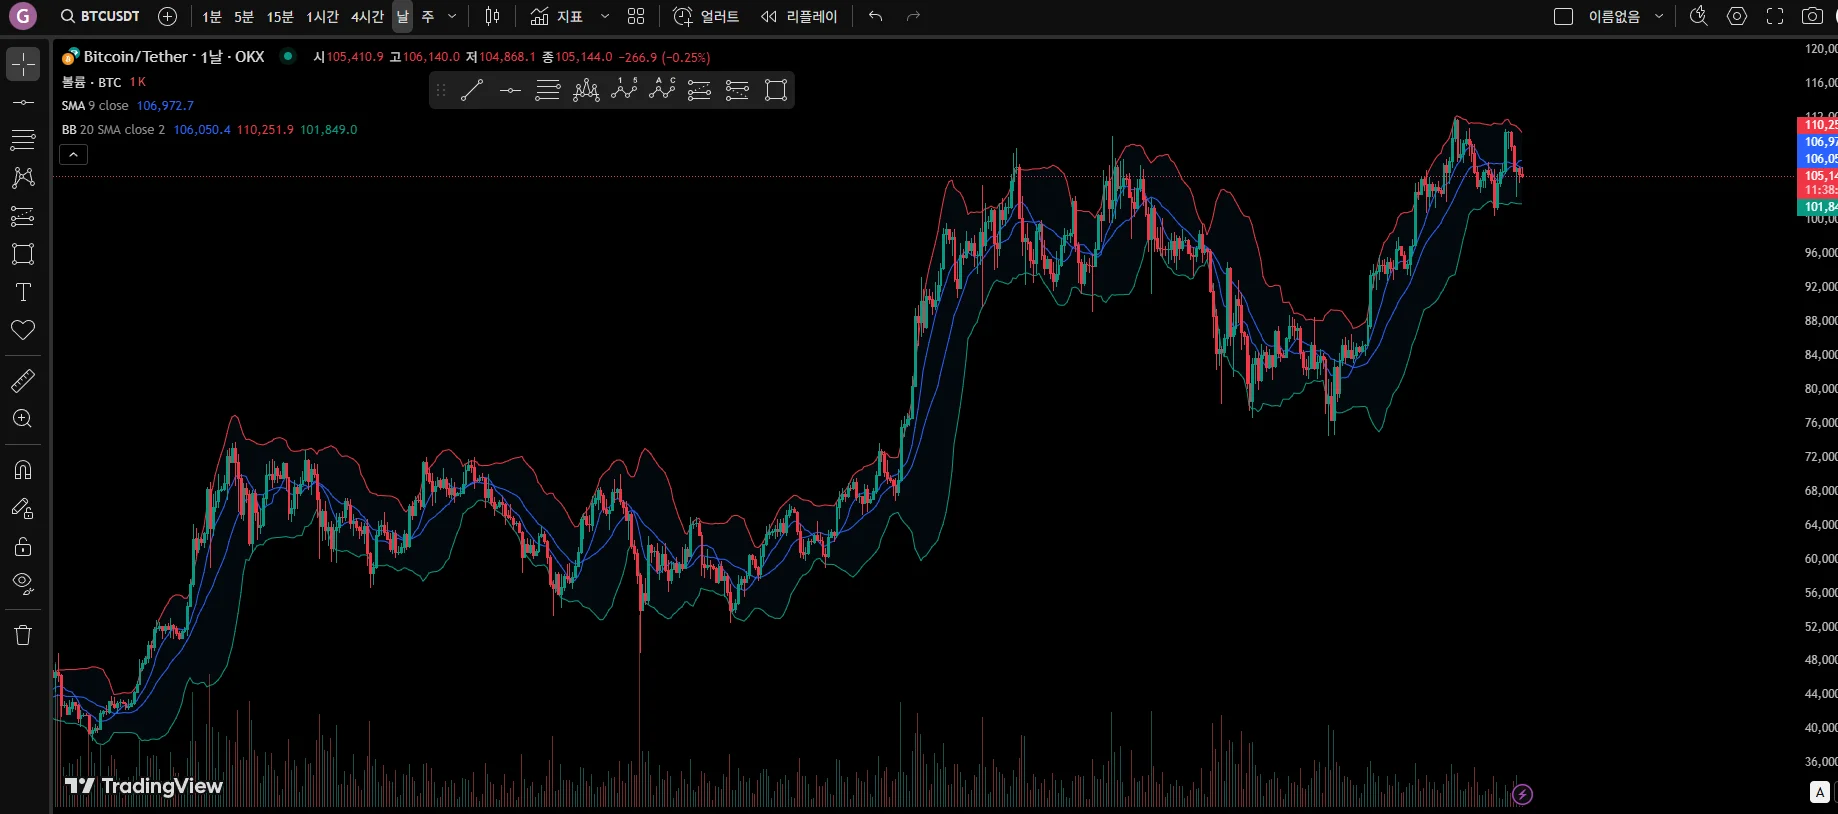
Task: Select the crosshair cursor tool
Action: [23, 64]
